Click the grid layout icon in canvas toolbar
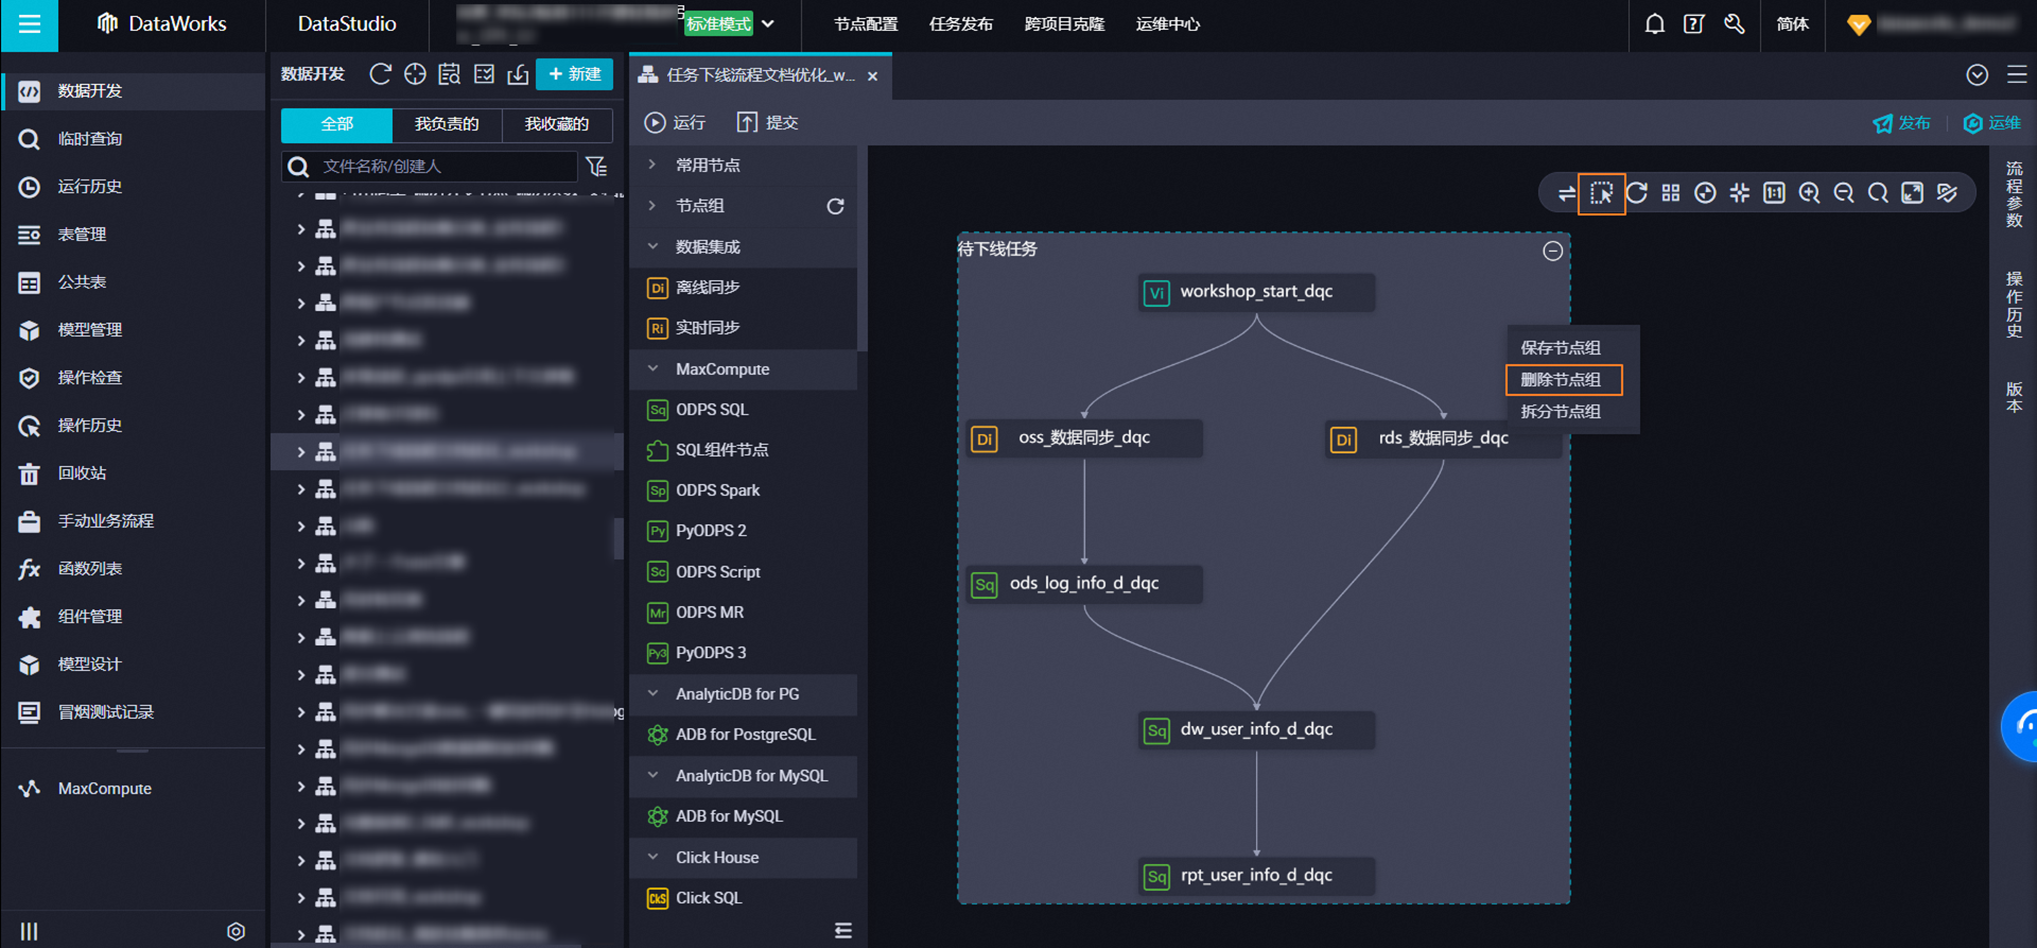This screenshot has width=2037, height=948. point(1671,193)
